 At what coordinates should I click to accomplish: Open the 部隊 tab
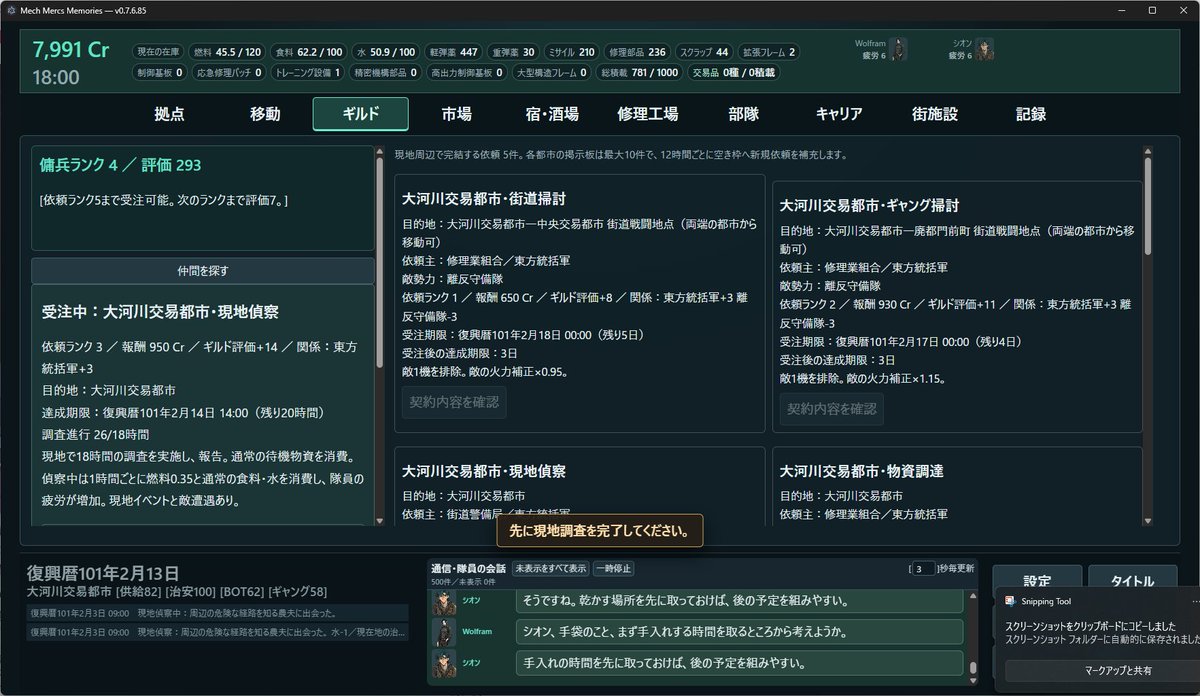(x=743, y=114)
